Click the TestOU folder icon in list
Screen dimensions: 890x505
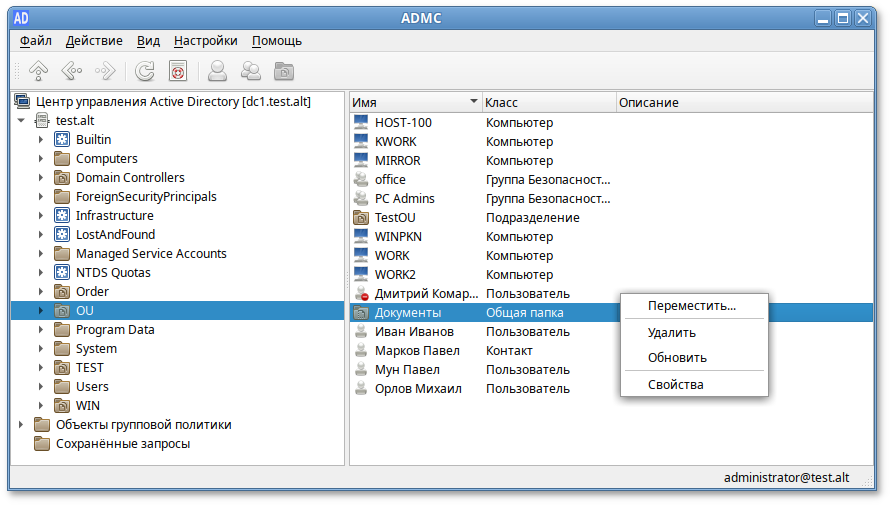362,218
